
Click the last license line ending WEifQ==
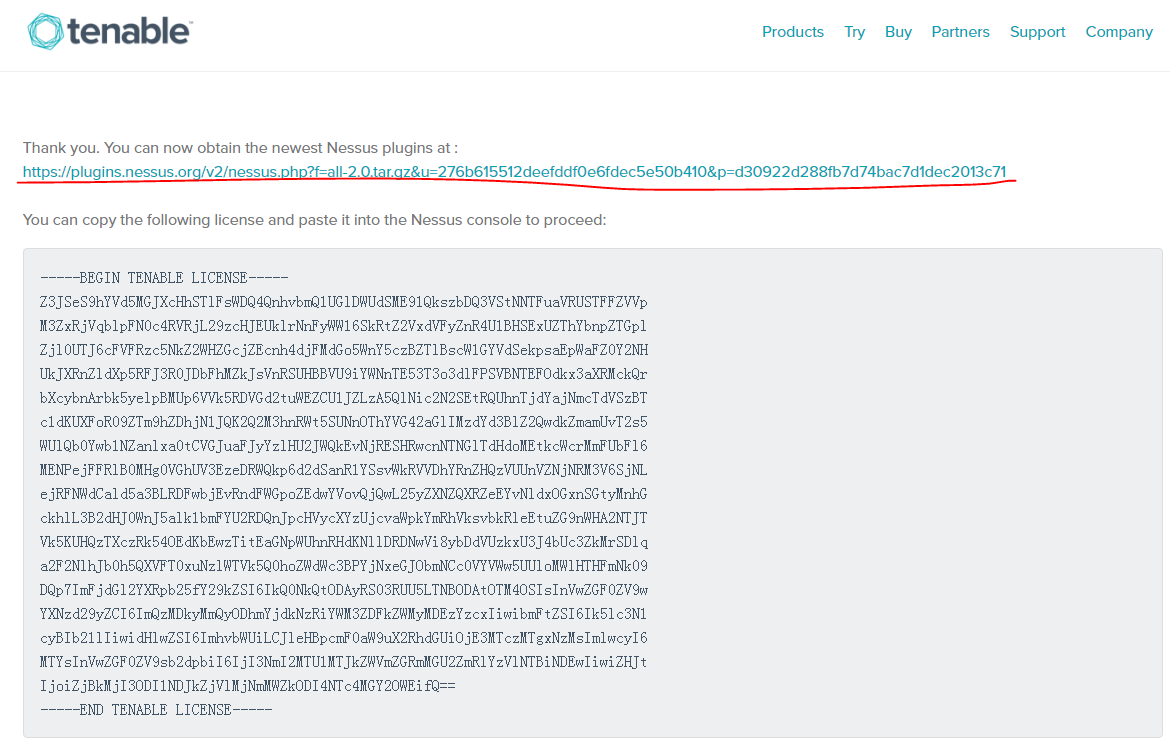coord(248,686)
